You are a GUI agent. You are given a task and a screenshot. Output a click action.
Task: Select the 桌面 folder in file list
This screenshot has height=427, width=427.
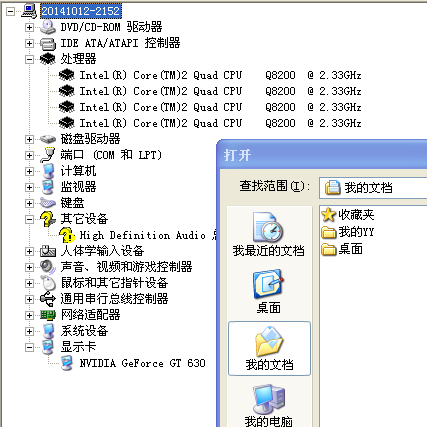point(342,249)
